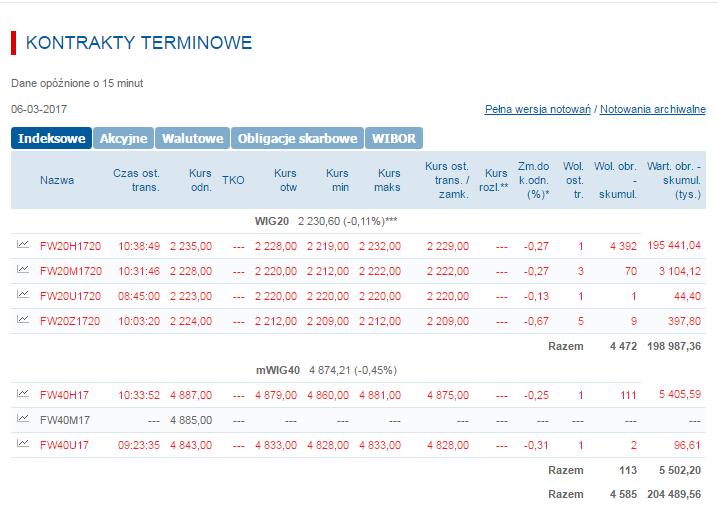718x510 pixels.
Task: Click value 397,80 in FW20Z1720 row
Action: 684,321
